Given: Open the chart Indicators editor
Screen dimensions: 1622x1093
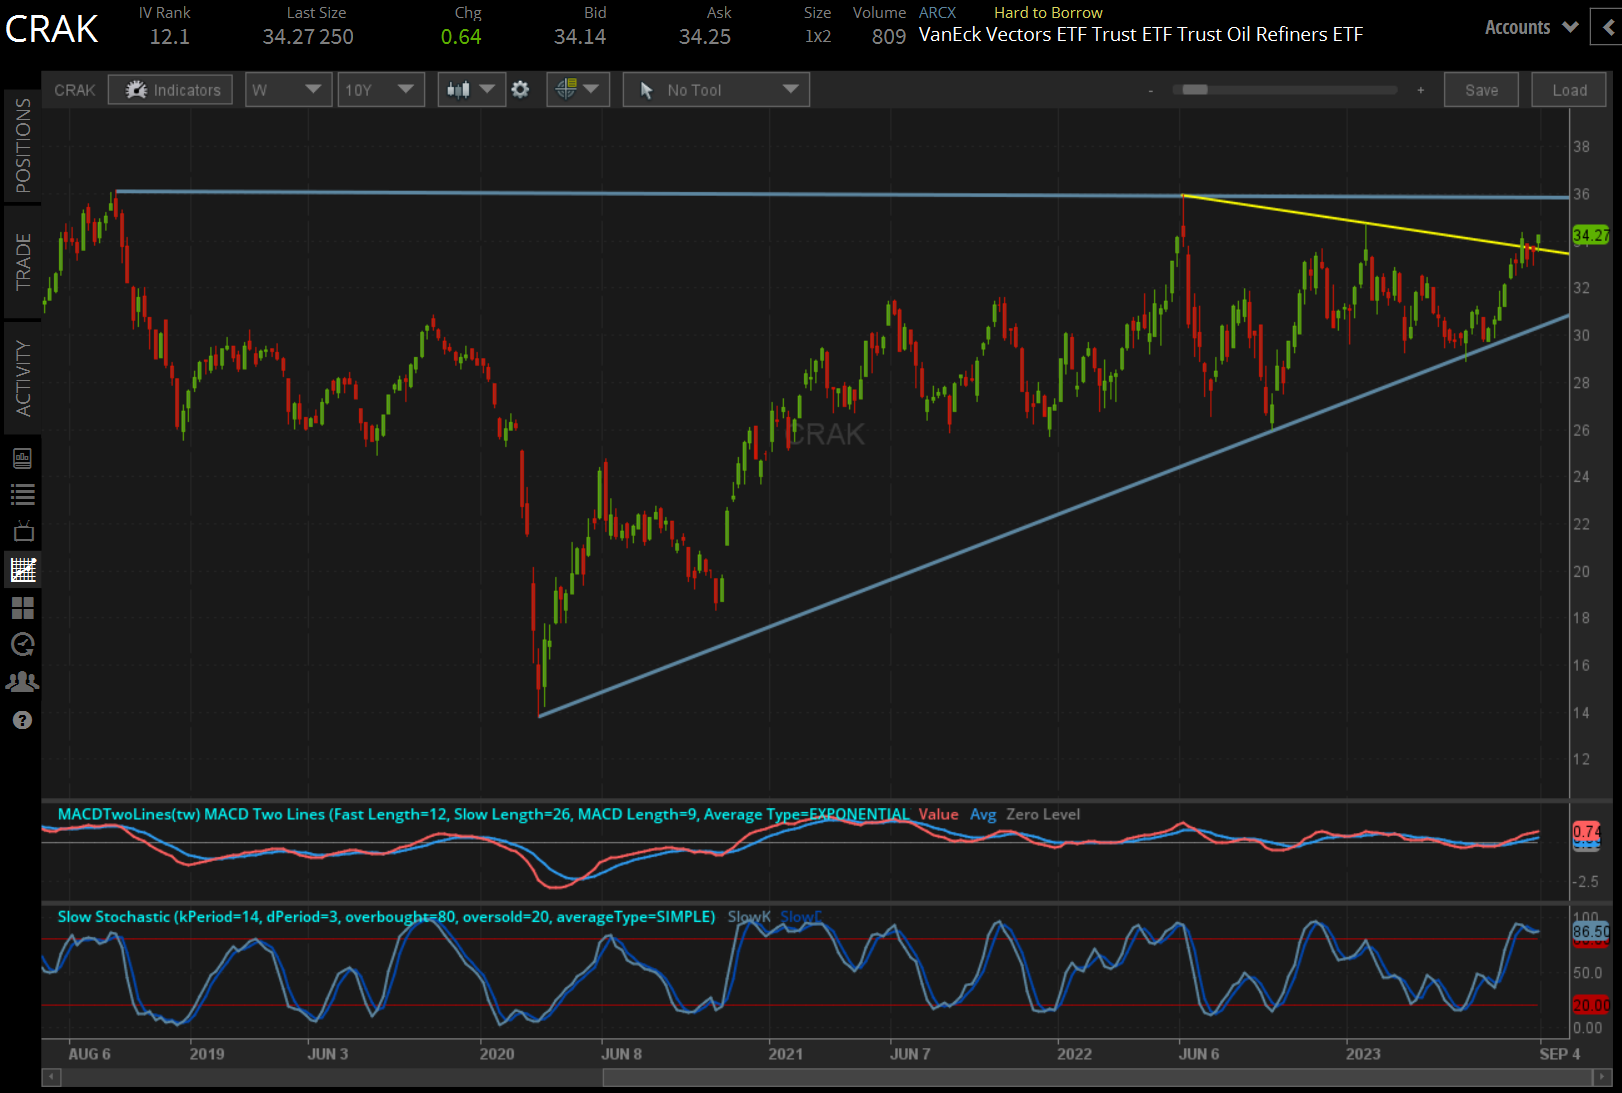Looking at the screenshot, I should click(170, 89).
